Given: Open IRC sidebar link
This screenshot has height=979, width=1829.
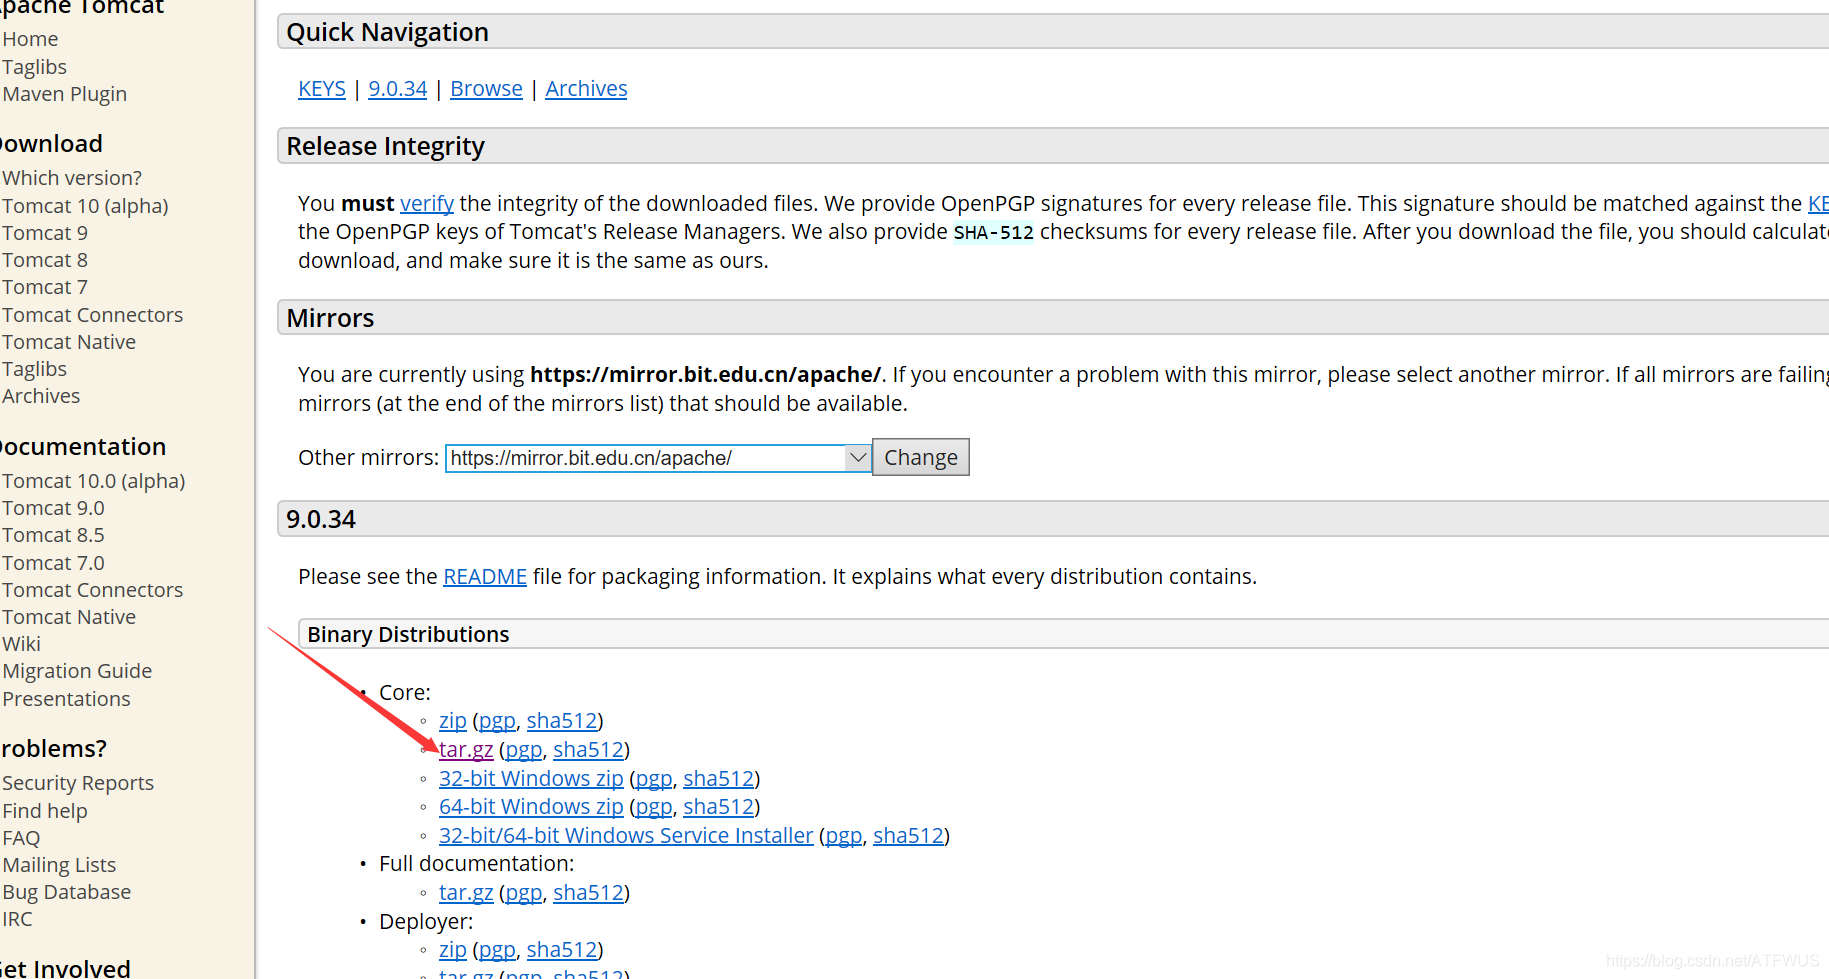Looking at the screenshot, I should [x=17, y=919].
